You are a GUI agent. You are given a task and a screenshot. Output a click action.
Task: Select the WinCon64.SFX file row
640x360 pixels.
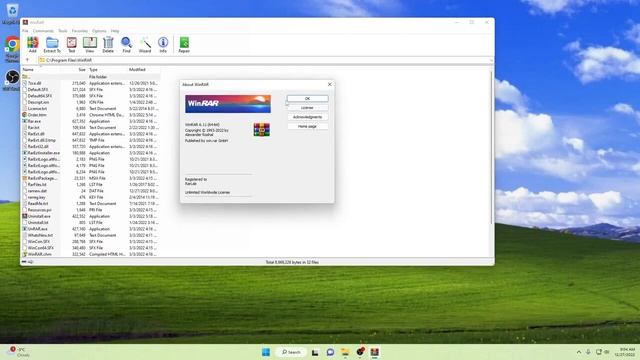pos(90,248)
